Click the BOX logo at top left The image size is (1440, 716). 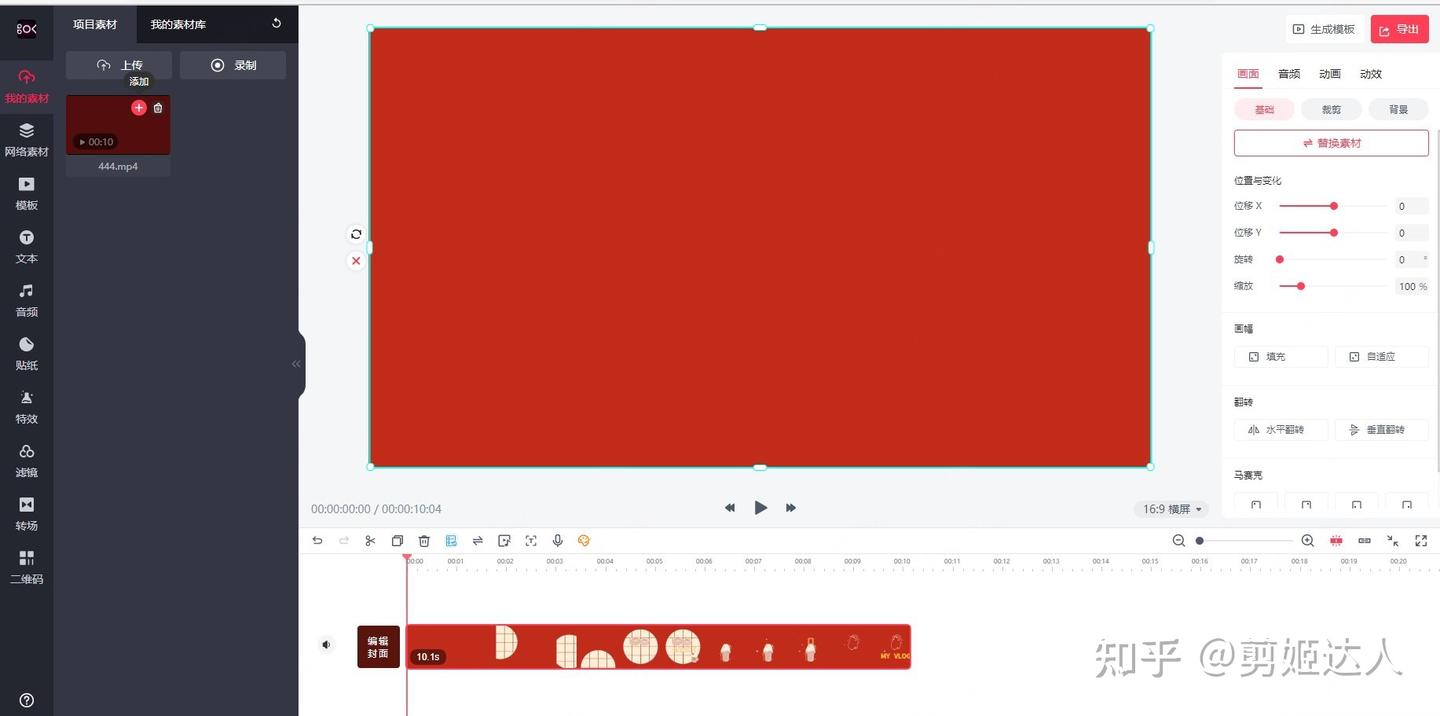point(26,29)
